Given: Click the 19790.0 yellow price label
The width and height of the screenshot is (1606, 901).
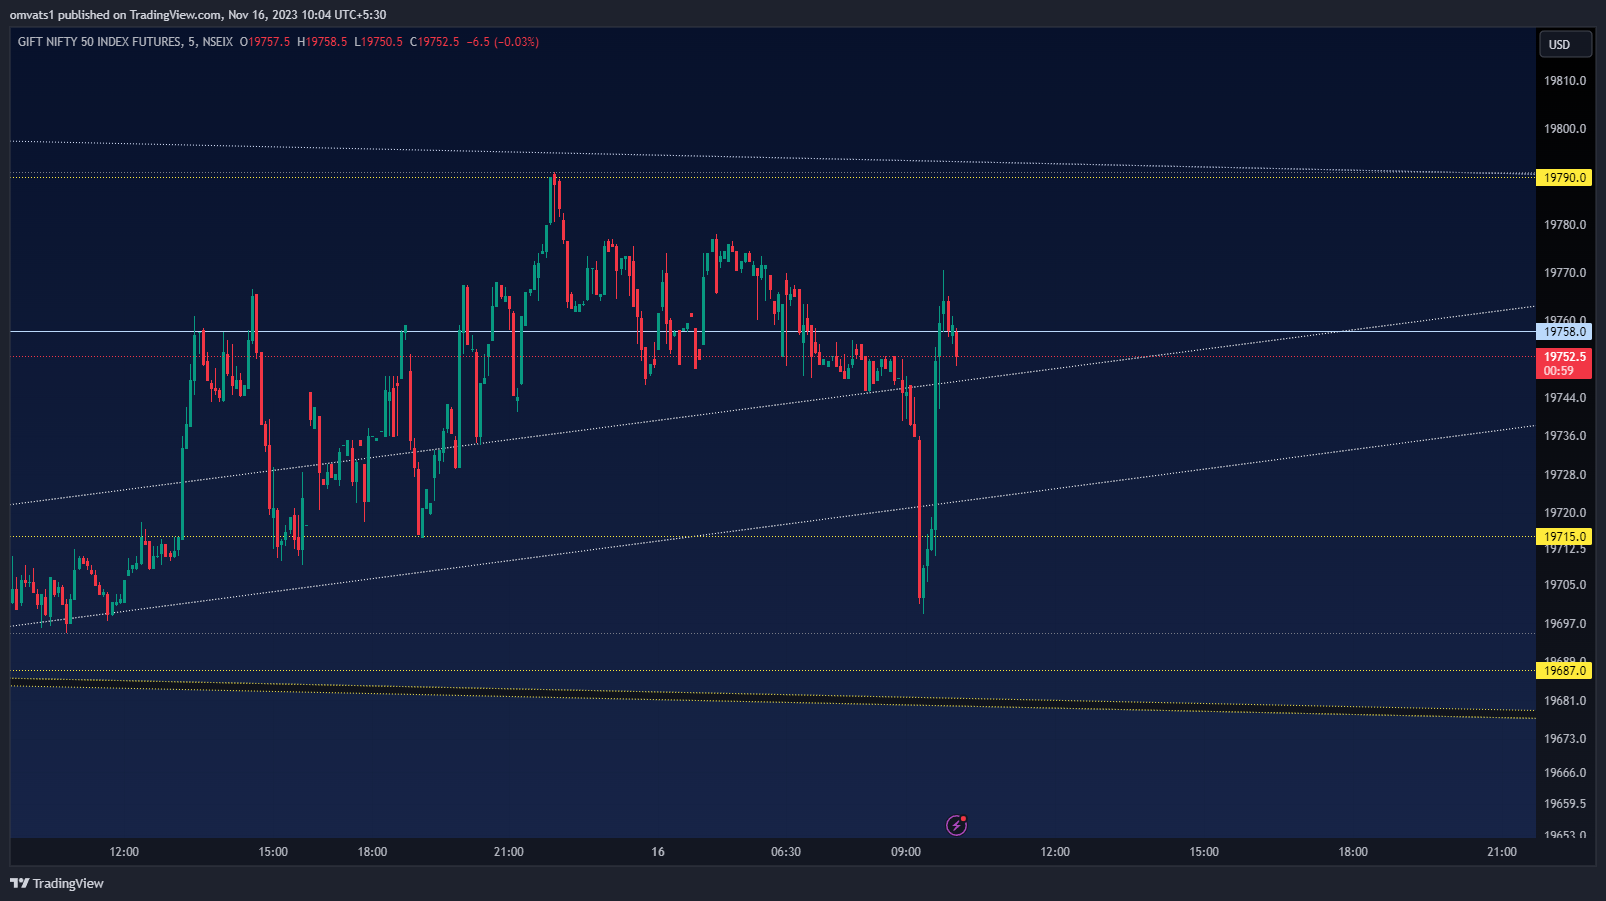Looking at the screenshot, I should tap(1564, 178).
